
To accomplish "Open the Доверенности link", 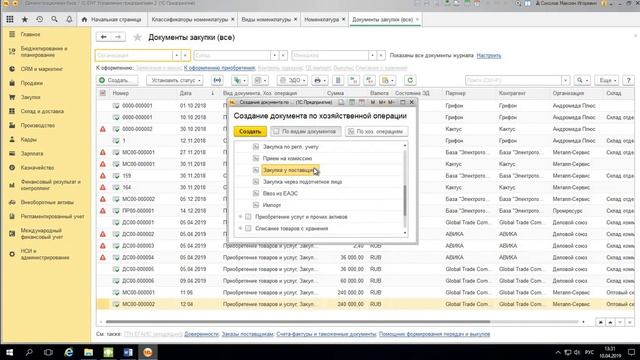I will click(x=201, y=334).
